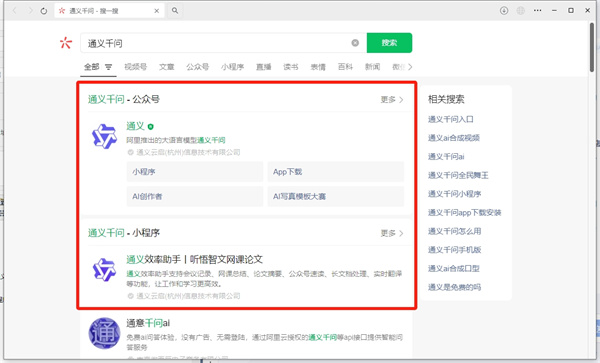Switch to the 视频号 tab
600x363 pixels.
135,67
